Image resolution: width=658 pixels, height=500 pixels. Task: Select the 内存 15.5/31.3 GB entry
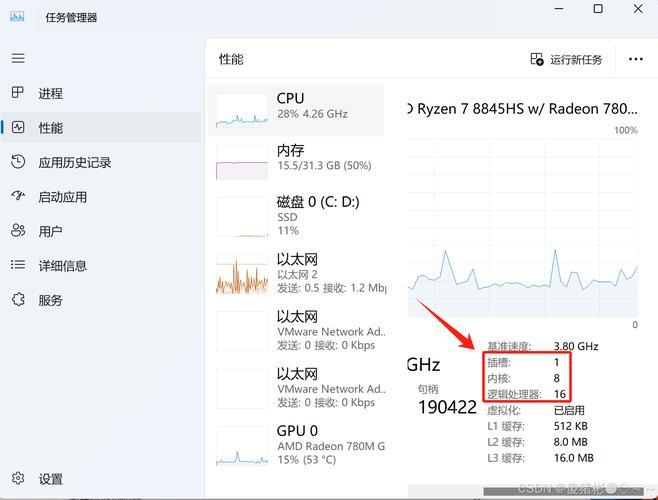coord(296,162)
